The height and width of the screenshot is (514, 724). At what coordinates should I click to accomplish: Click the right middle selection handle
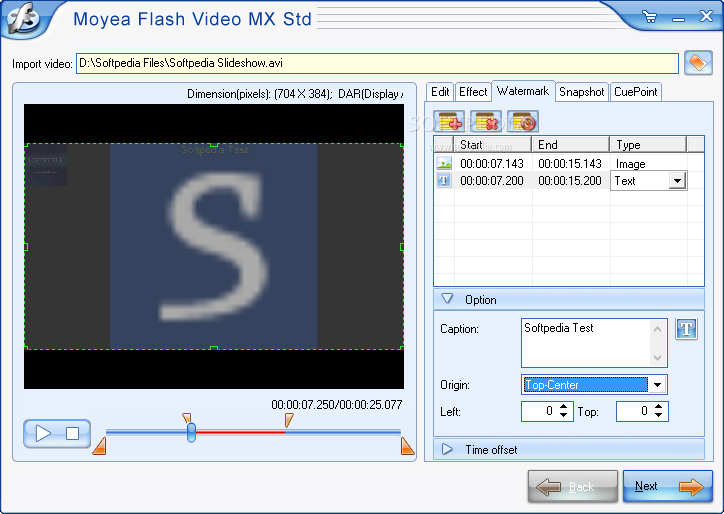click(x=402, y=247)
